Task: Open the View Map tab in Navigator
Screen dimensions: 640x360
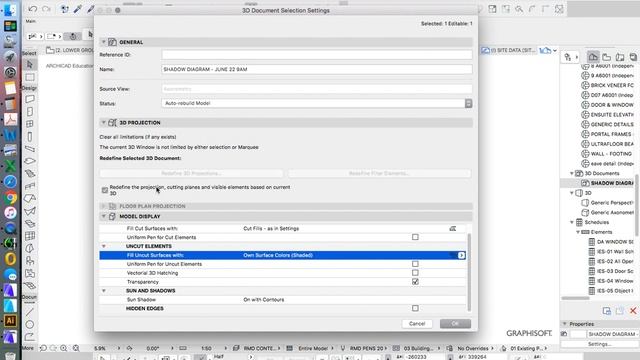Action: coord(607,57)
